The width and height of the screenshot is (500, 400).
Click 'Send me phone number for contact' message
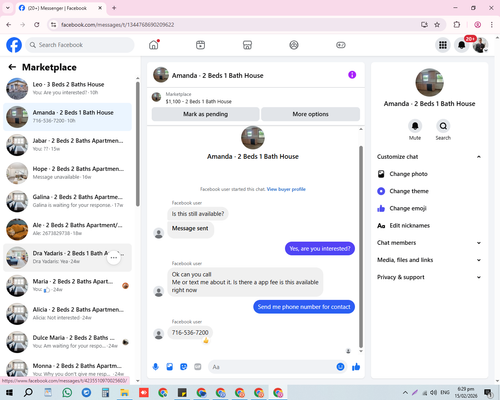[304, 307]
